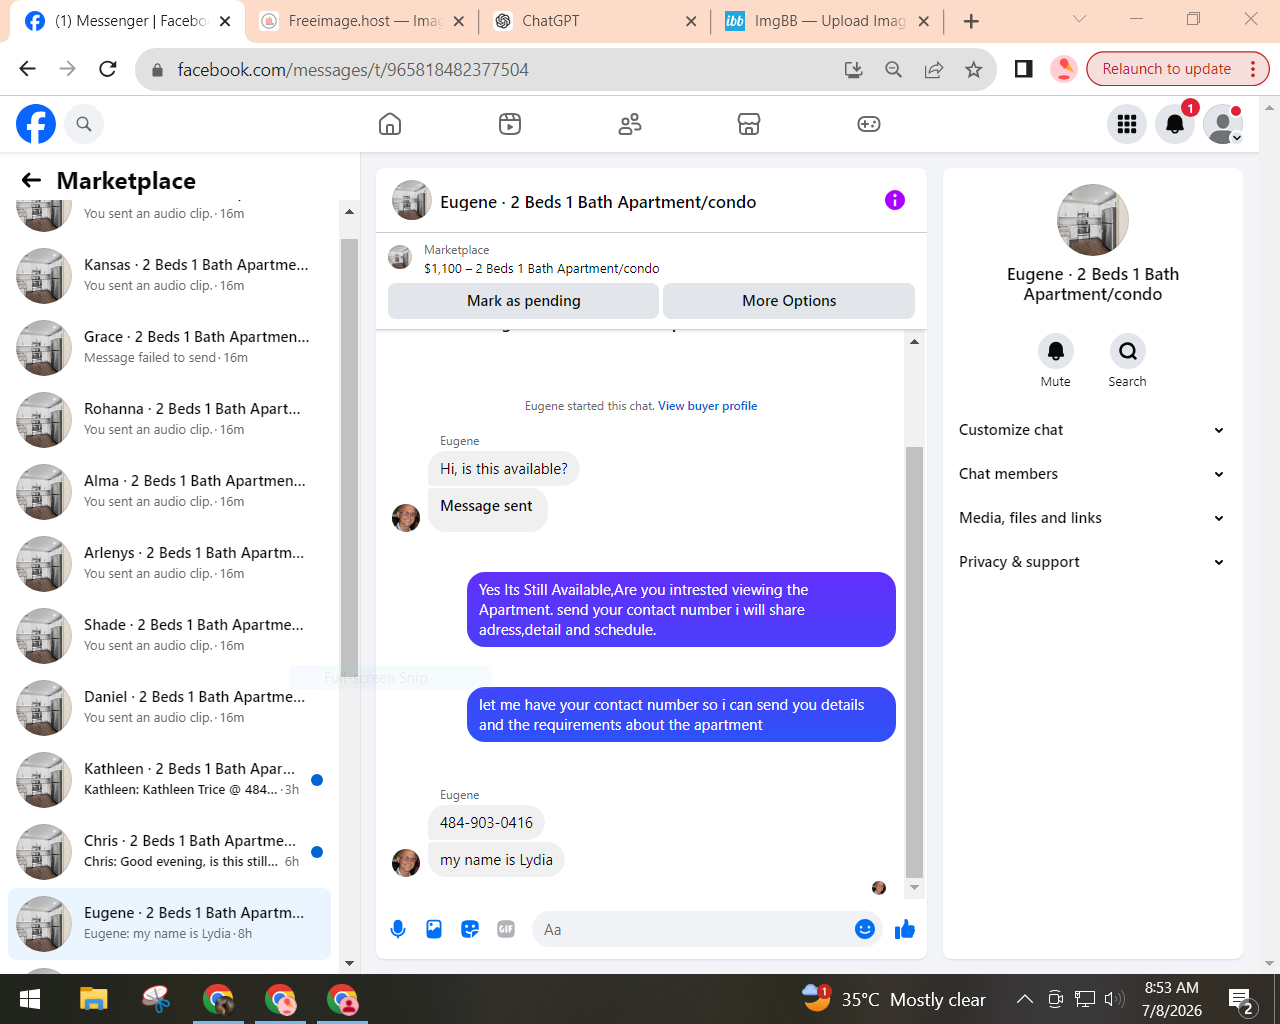Bookmark this page with the star
The height and width of the screenshot is (1024, 1280).
973,69
